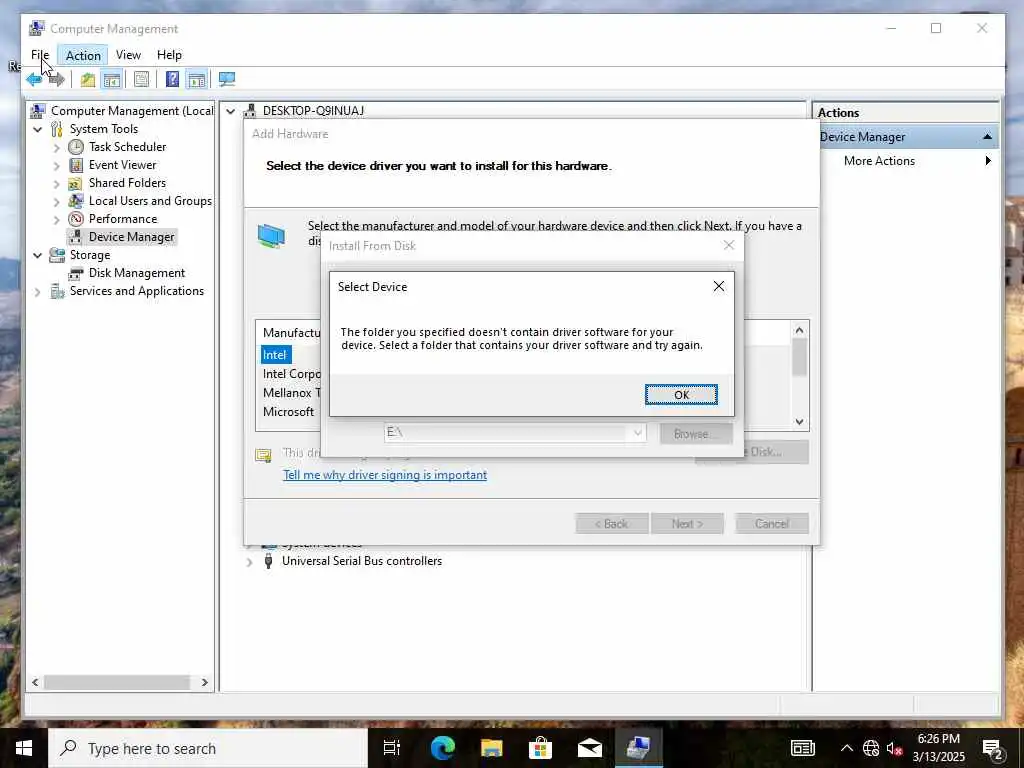Viewport: 1024px width, 768px height.
Task: Toggle Show/Hide Action Pane toolbar icon
Action: tap(196, 80)
